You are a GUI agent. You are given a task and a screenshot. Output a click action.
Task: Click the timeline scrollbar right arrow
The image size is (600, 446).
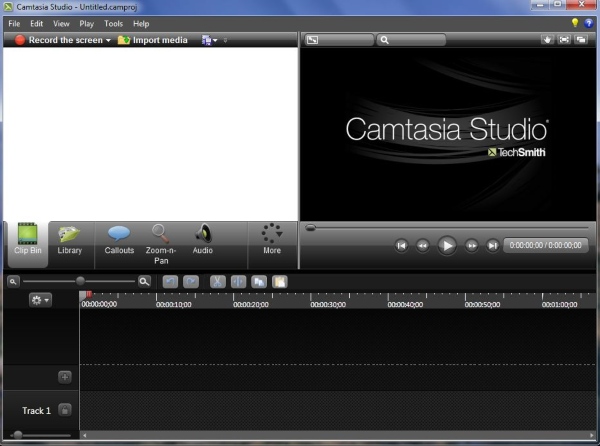592,435
